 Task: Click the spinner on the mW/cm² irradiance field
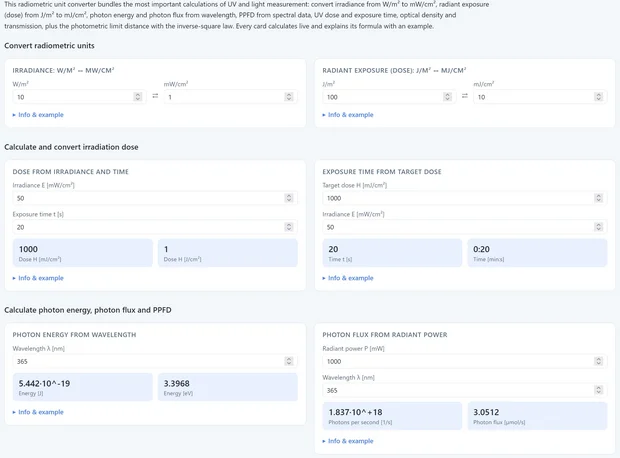coord(289,97)
